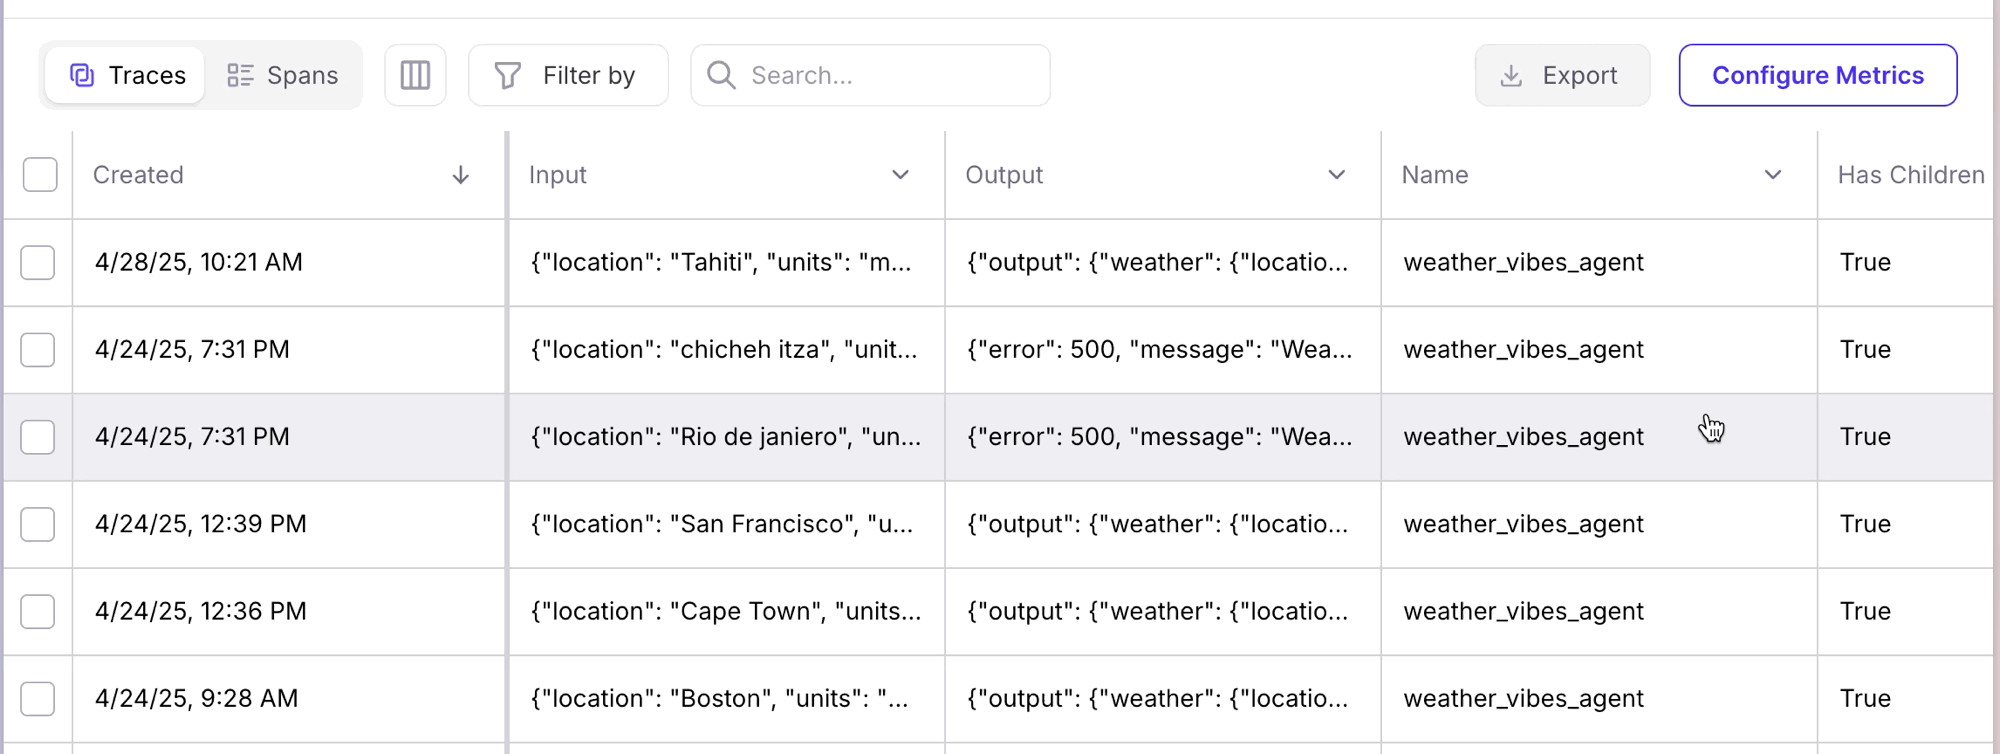Screen dimensions: 2000x754
Task: Select the Traces tab
Action: click(126, 75)
